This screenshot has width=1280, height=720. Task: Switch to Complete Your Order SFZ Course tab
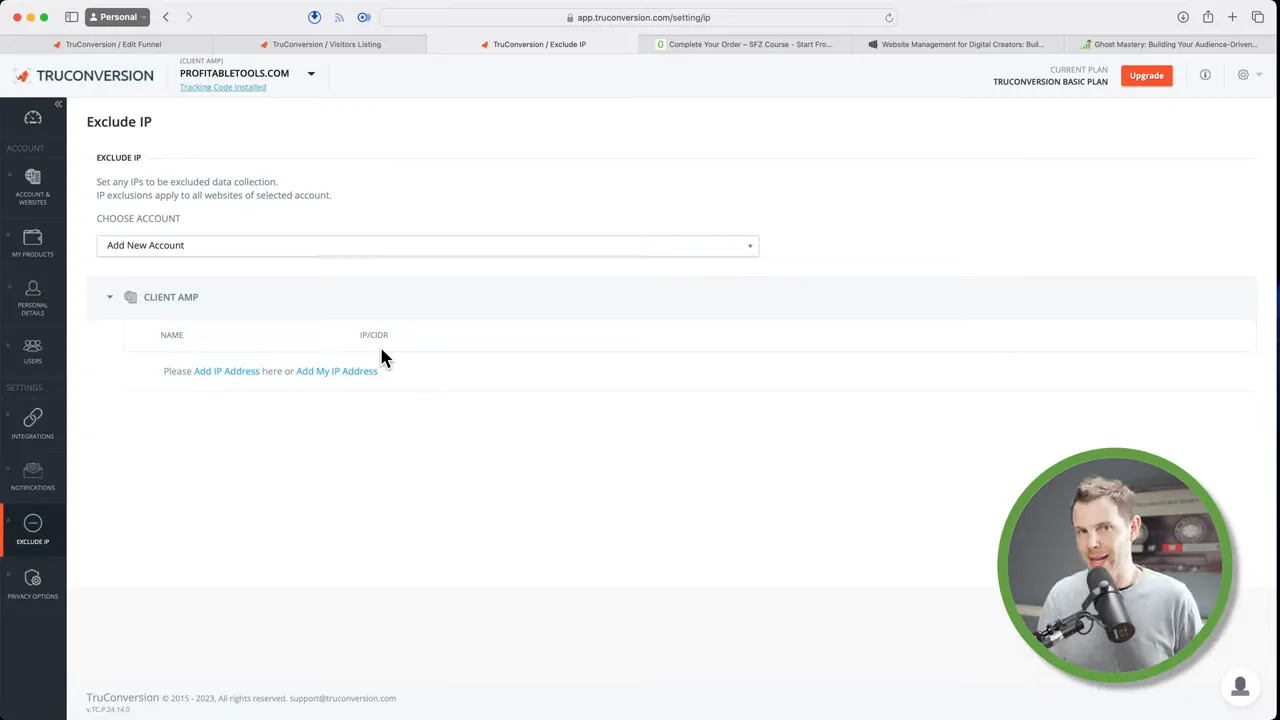[745, 44]
